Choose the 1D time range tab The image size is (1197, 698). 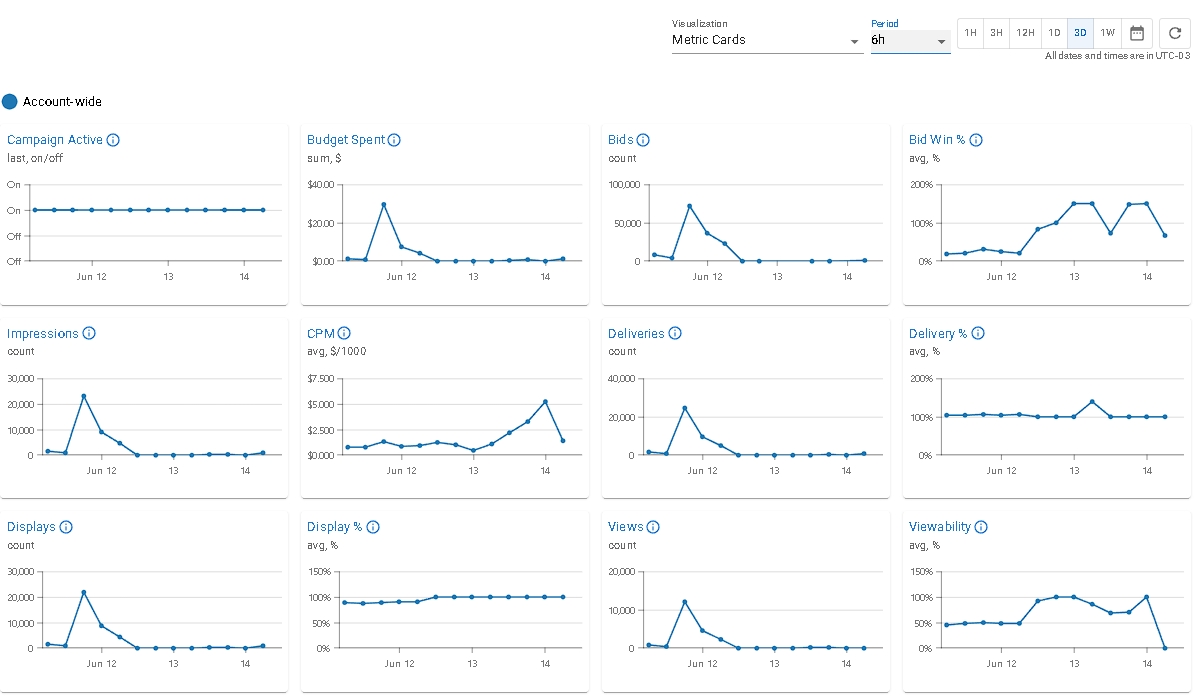(x=1054, y=33)
